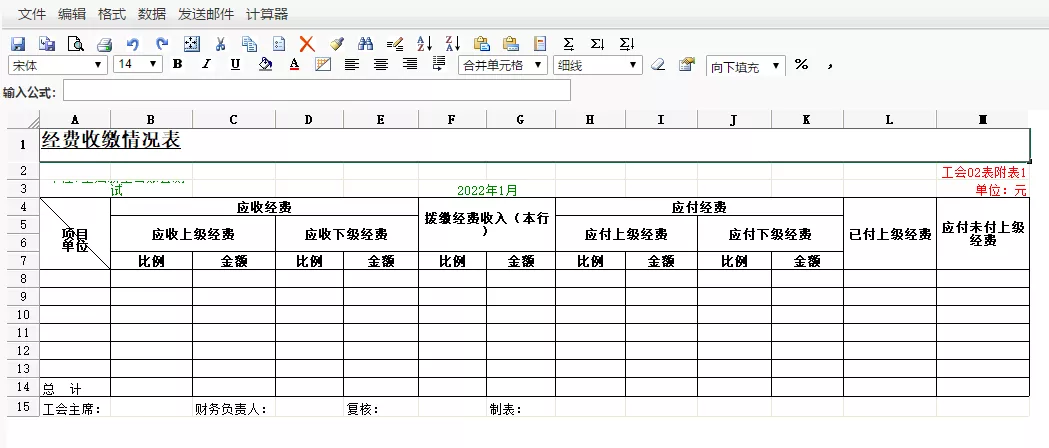Open the 文件 menu
Screen dimensions: 1049x448
33,14
